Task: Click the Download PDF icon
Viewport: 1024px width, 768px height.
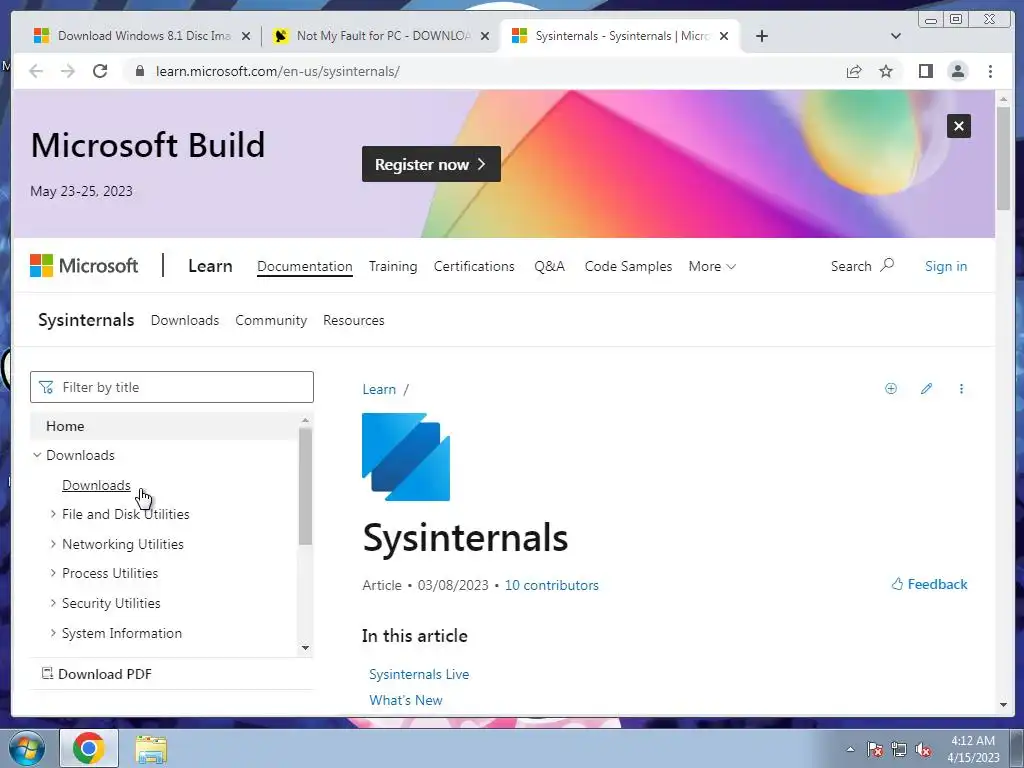Action: point(47,673)
